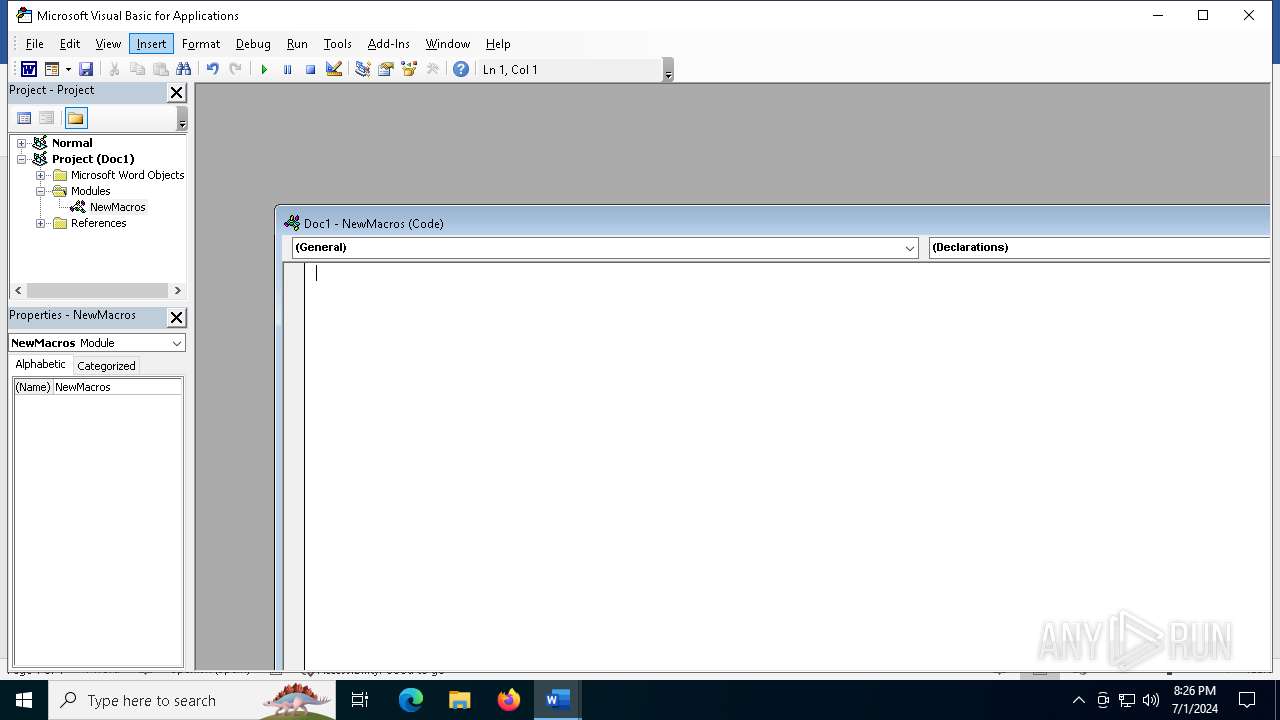Open the Window menu
Screen dimensions: 1280x720
(447, 44)
